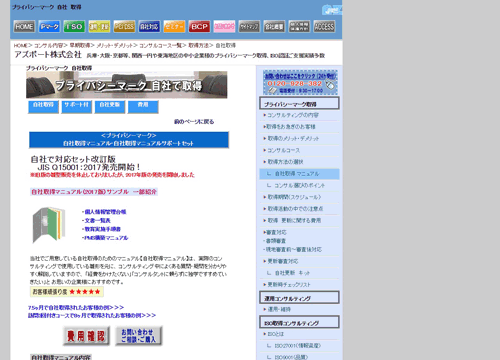Click the 取得方法 breadcrumb link

tap(199, 45)
